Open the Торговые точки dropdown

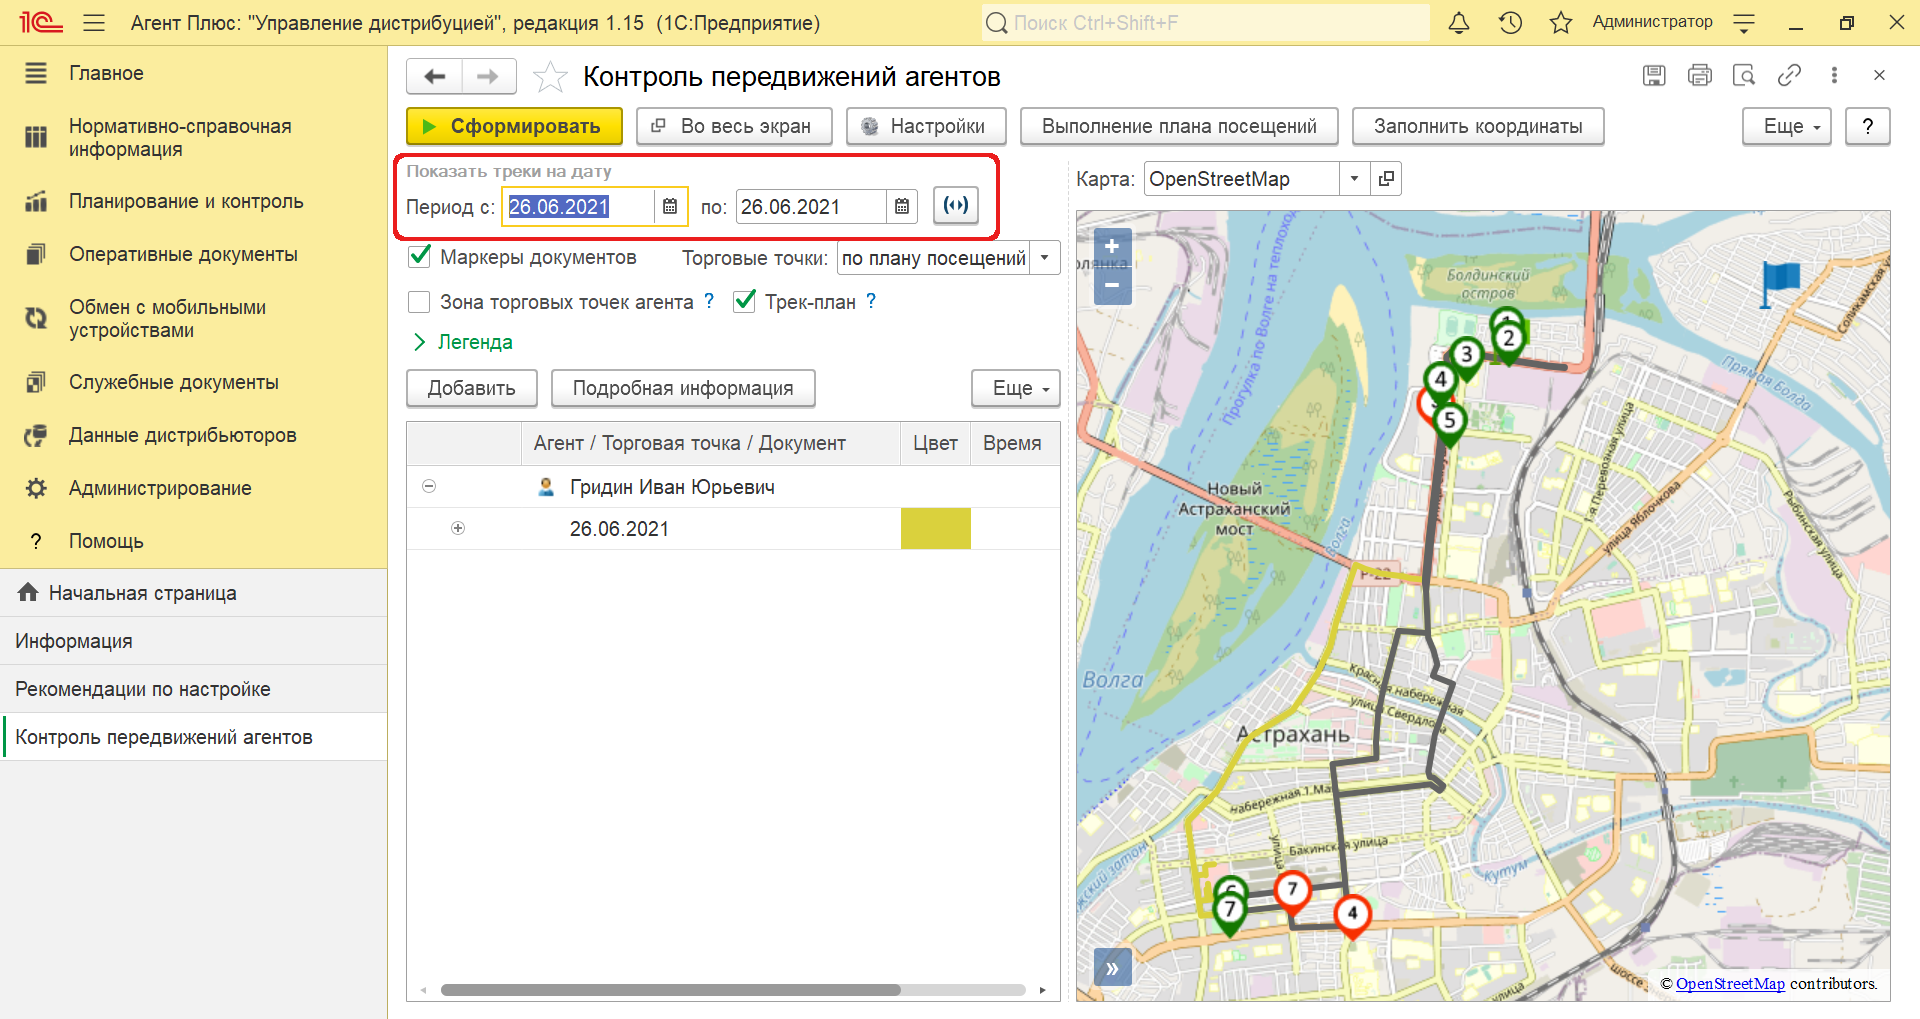(x=1045, y=258)
